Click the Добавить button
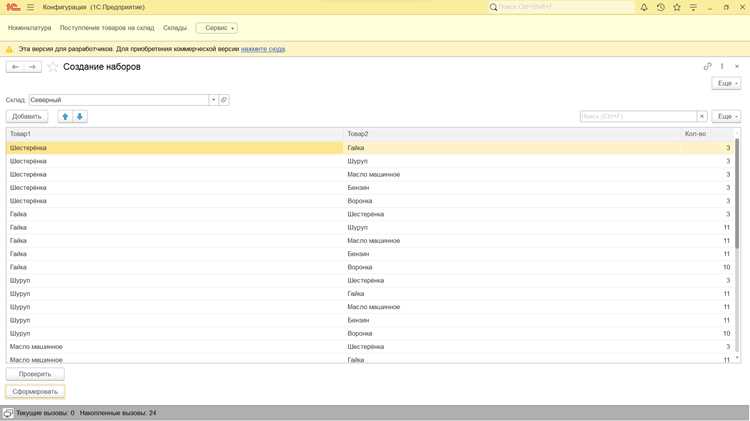The height and width of the screenshot is (421, 750). point(27,116)
